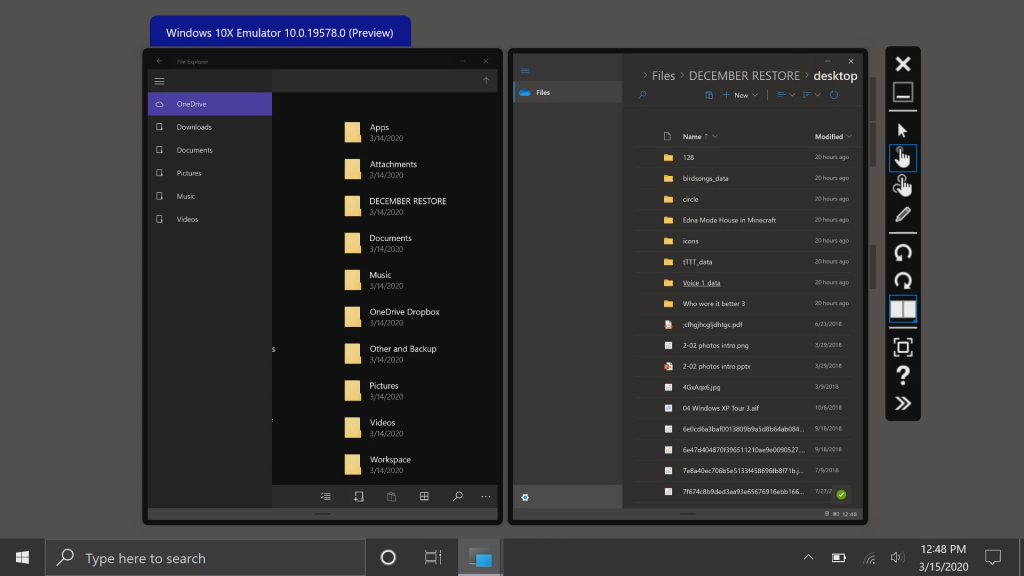Click the green sync checkmark badge
Viewport: 1024px width, 576px height.
841,494
